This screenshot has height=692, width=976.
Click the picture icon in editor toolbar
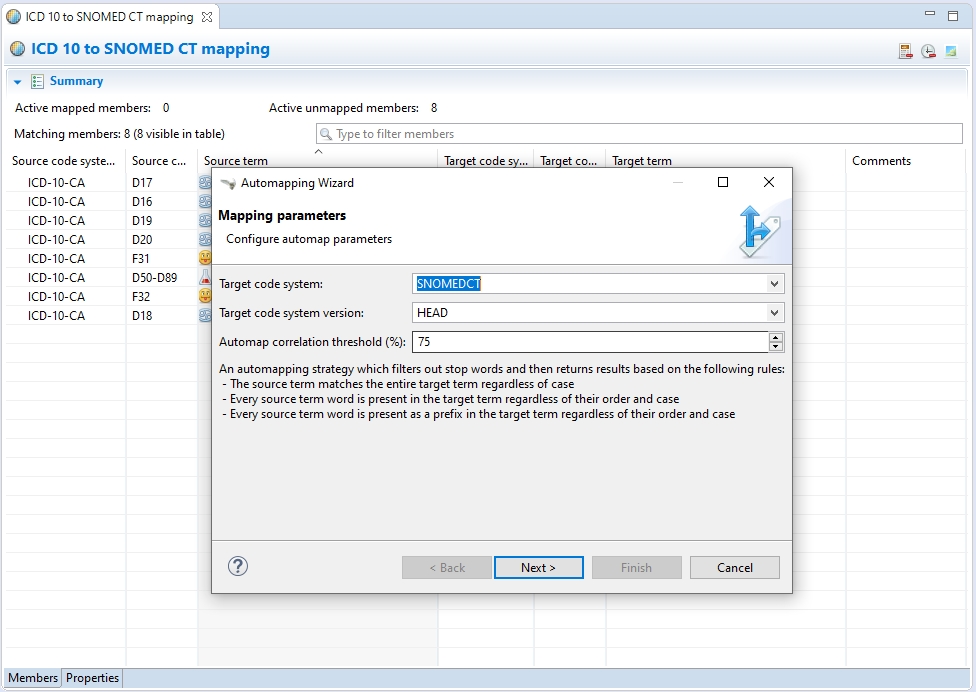pyautogui.click(x=951, y=51)
